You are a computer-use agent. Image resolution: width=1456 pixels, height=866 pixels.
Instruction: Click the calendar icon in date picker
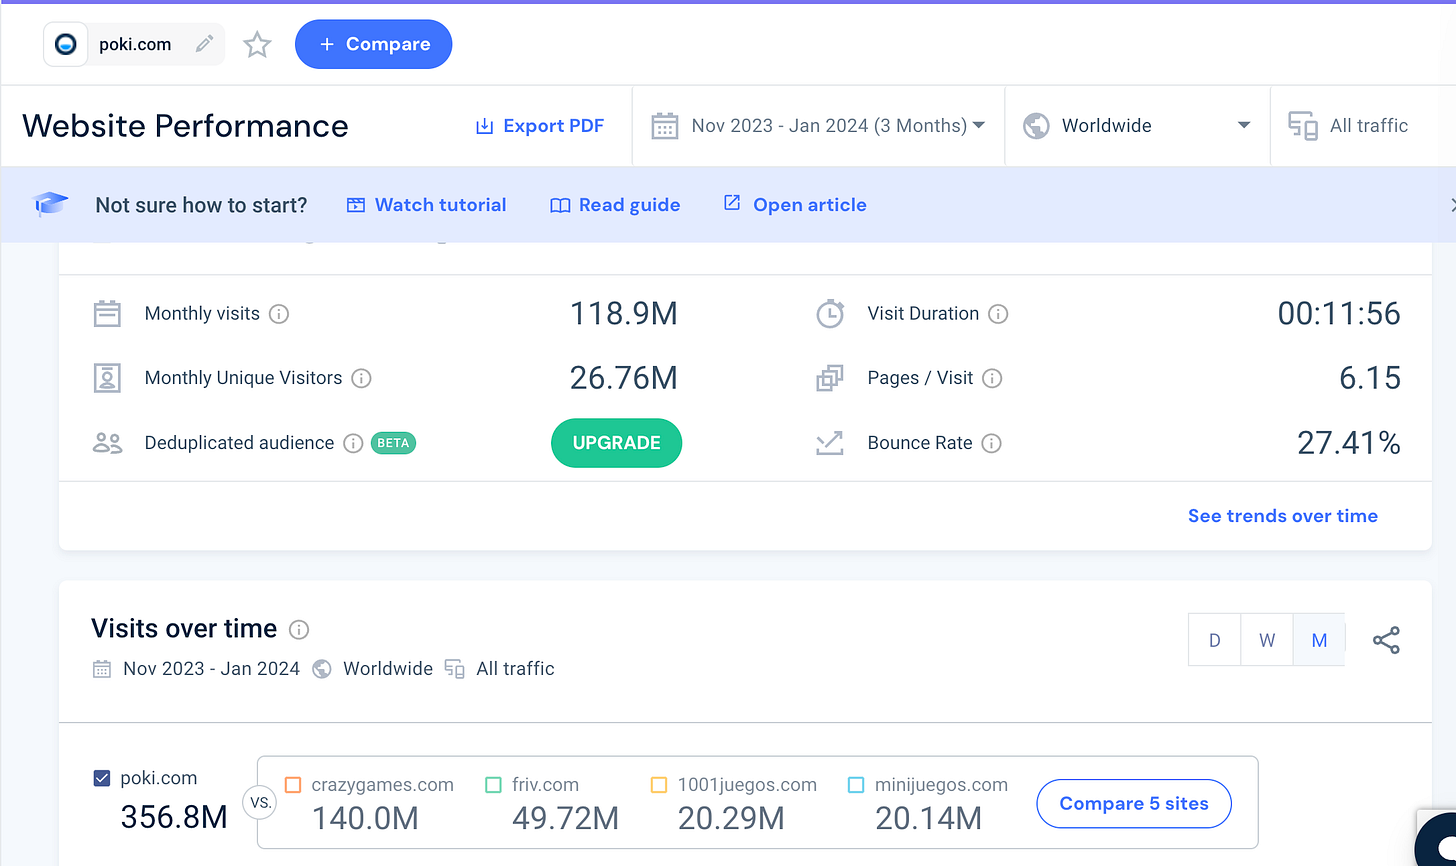665,126
